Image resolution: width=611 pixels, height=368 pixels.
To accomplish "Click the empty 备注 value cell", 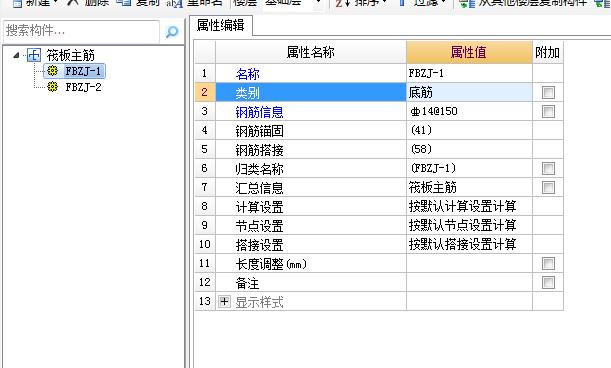I will (469, 282).
